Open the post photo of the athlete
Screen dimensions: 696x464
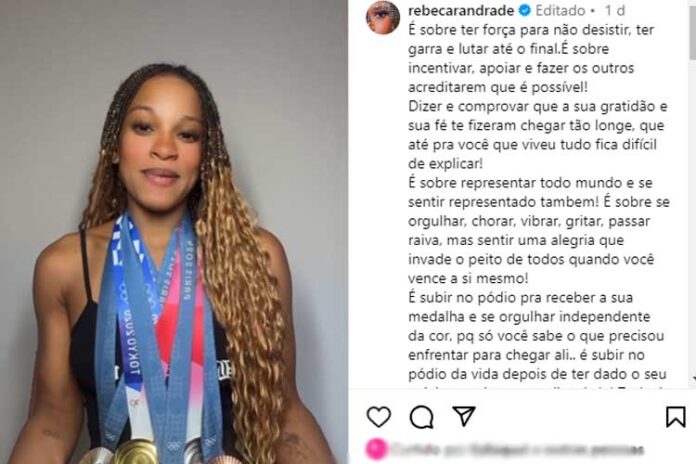174,232
